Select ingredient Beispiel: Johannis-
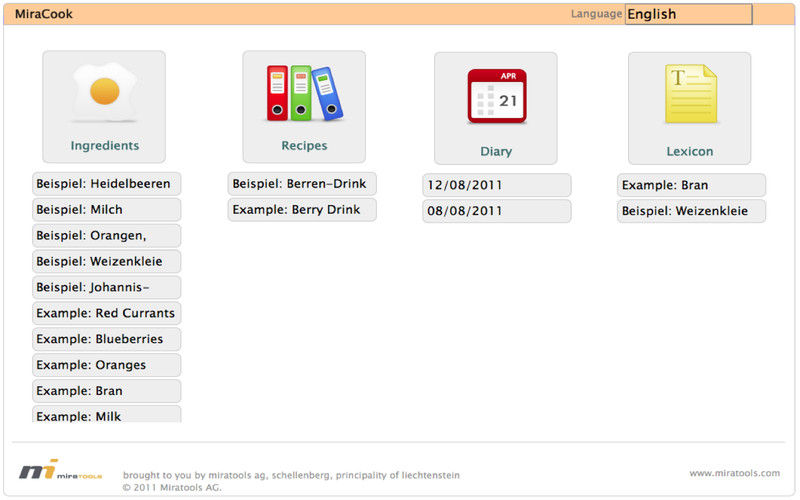The image size is (800, 500). tap(107, 287)
